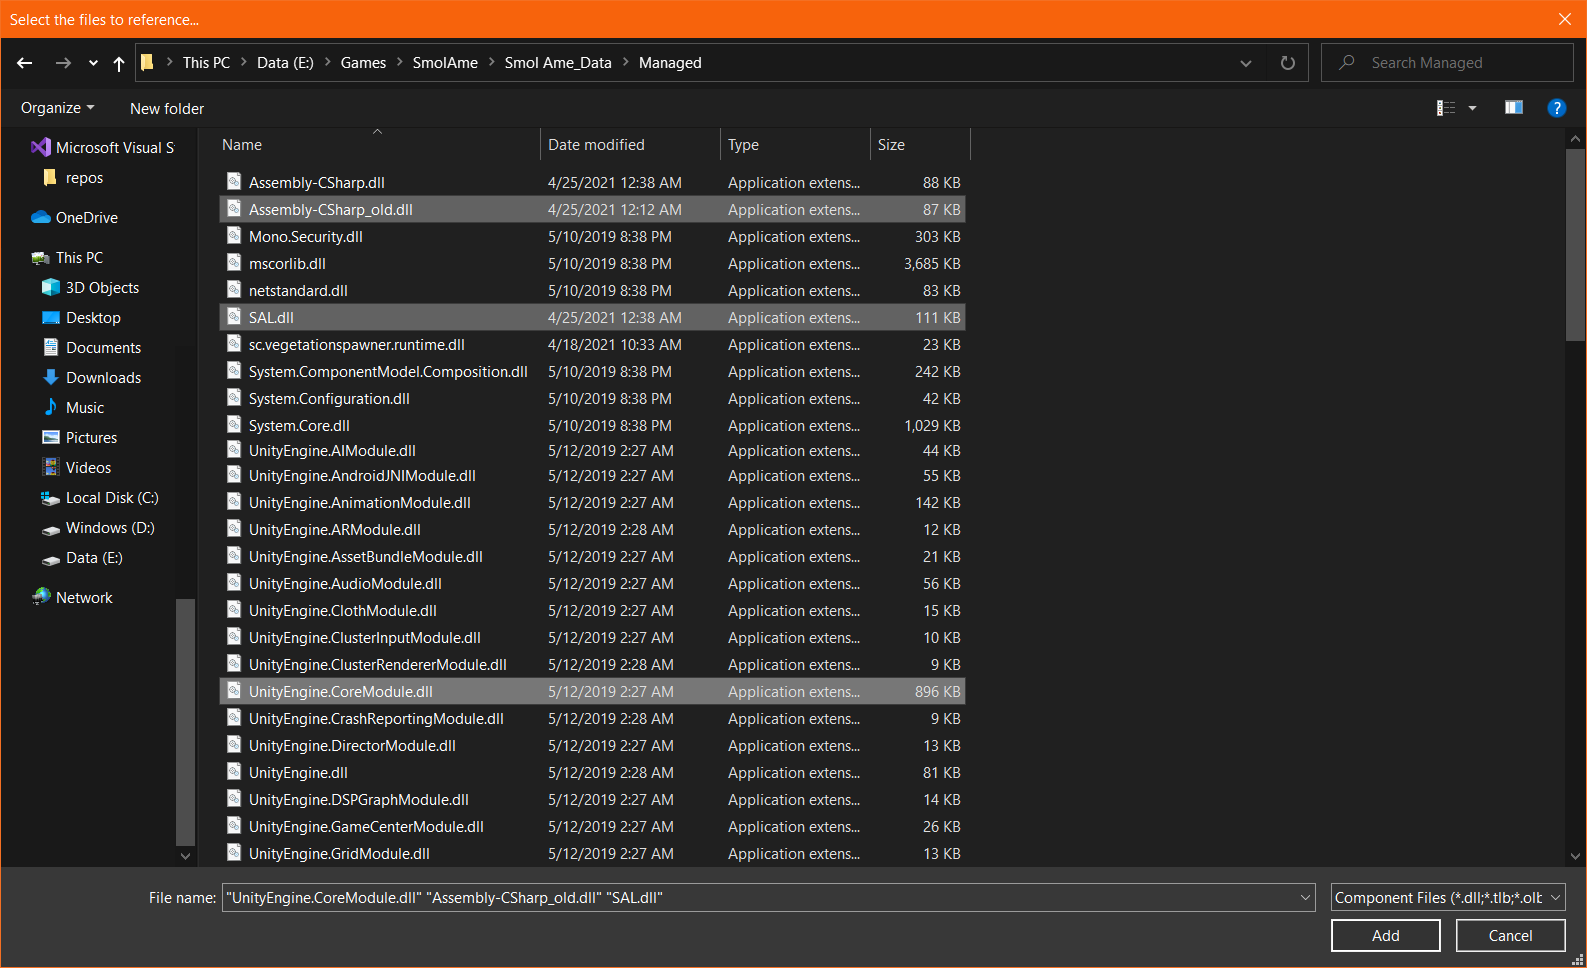The image size is (1587, 968).
Task: Open recent locations dropdown arrow
Action: [x=93, y=63]
